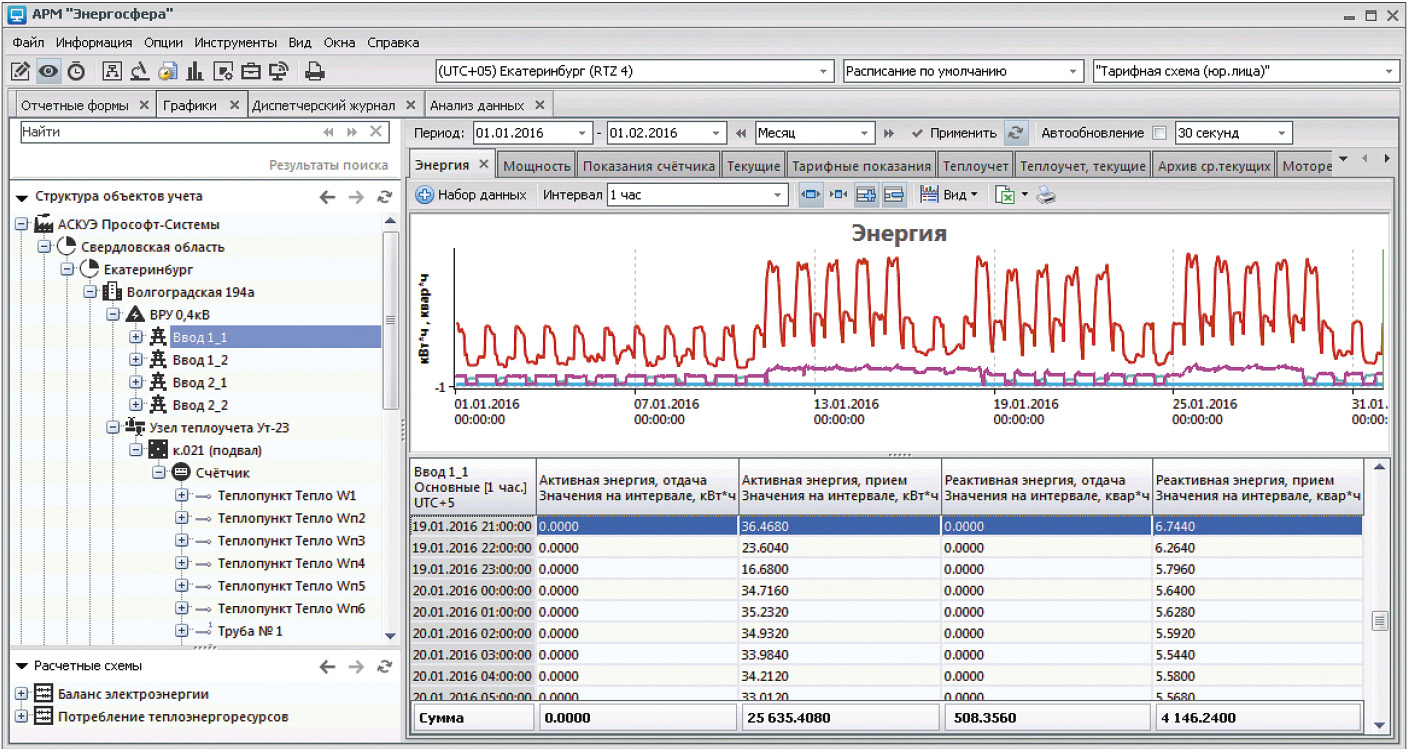Open the Инструменты menu
Viewport: 1410px width, 752px height.
coord(235,43)
